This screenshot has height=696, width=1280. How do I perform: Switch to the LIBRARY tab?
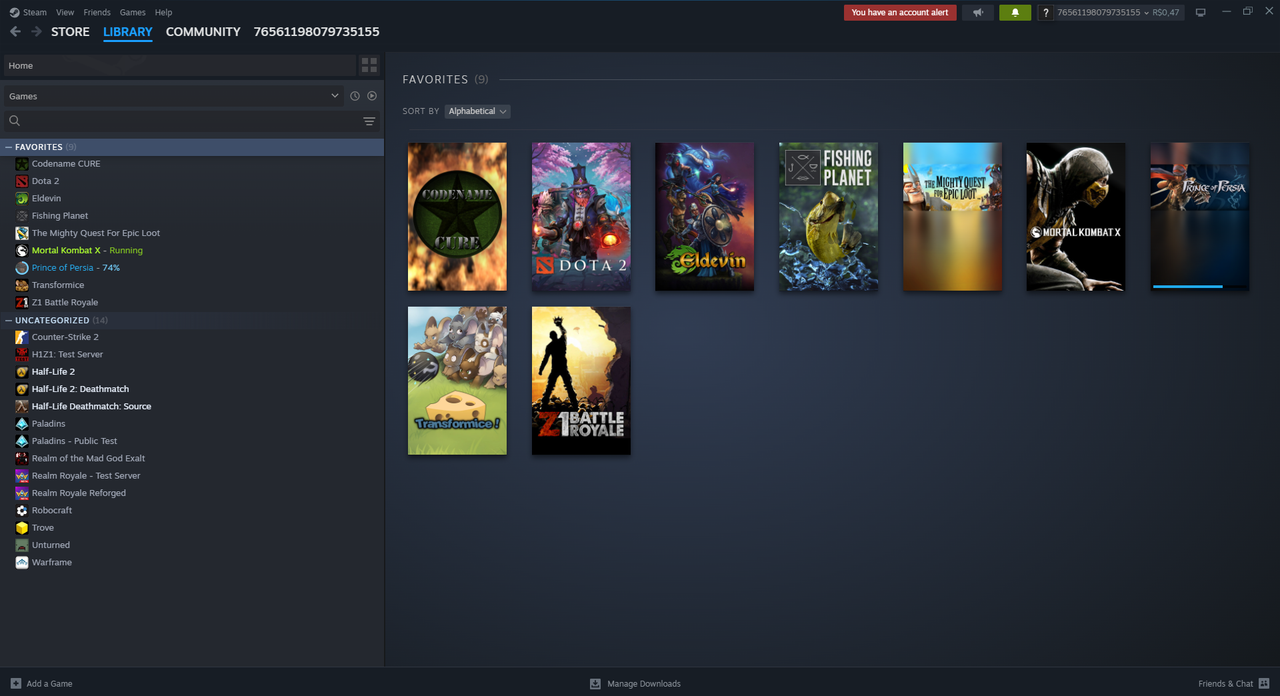128,32
